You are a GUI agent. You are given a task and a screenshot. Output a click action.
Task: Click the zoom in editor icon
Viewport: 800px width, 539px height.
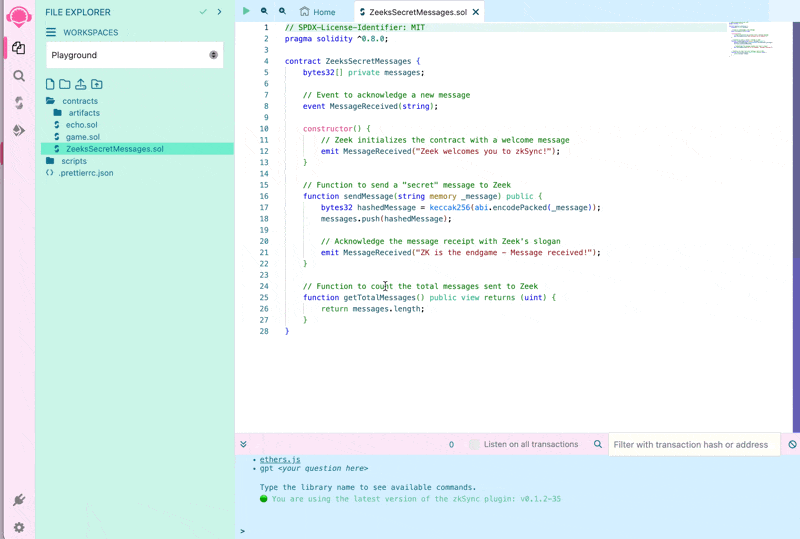pos(282,11)
